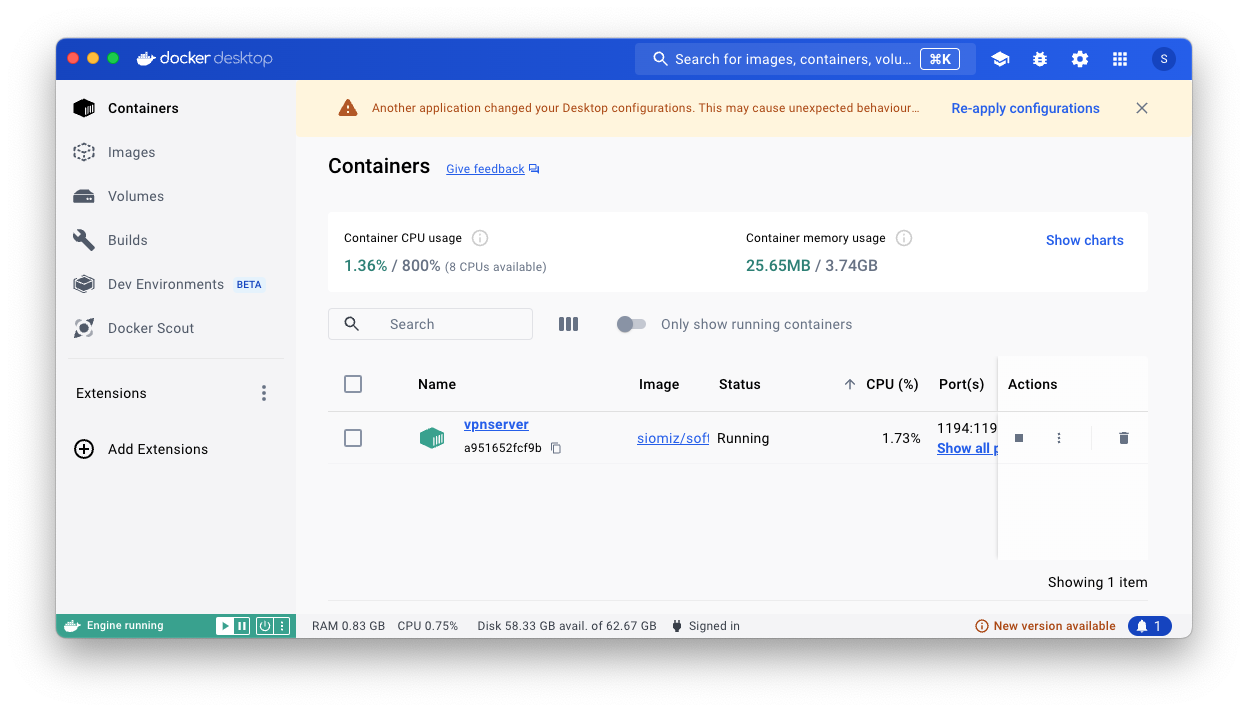
Task: Open Extensions options menu
Action: pos(264,393)
